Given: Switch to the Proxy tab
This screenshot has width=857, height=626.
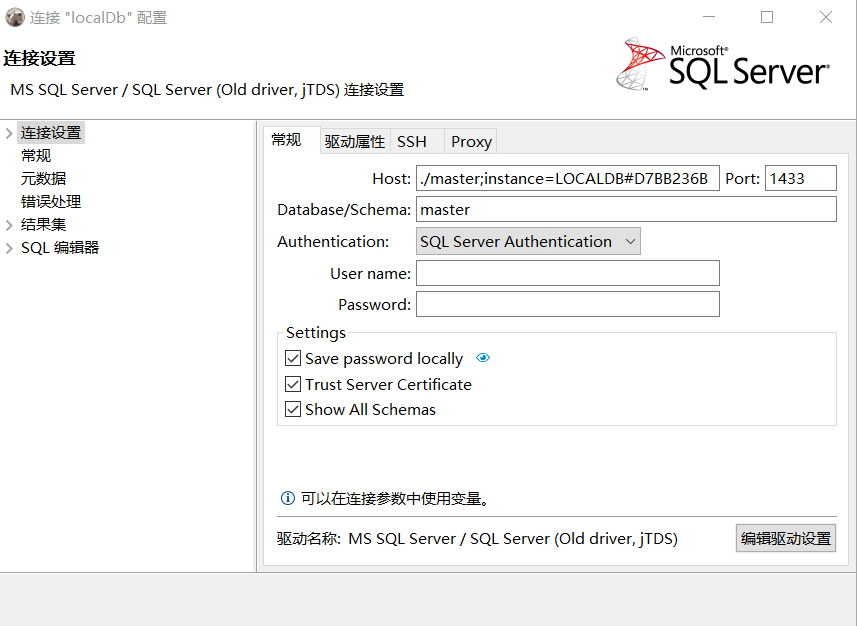Looking at the screenshot, I should coord(470,141).
